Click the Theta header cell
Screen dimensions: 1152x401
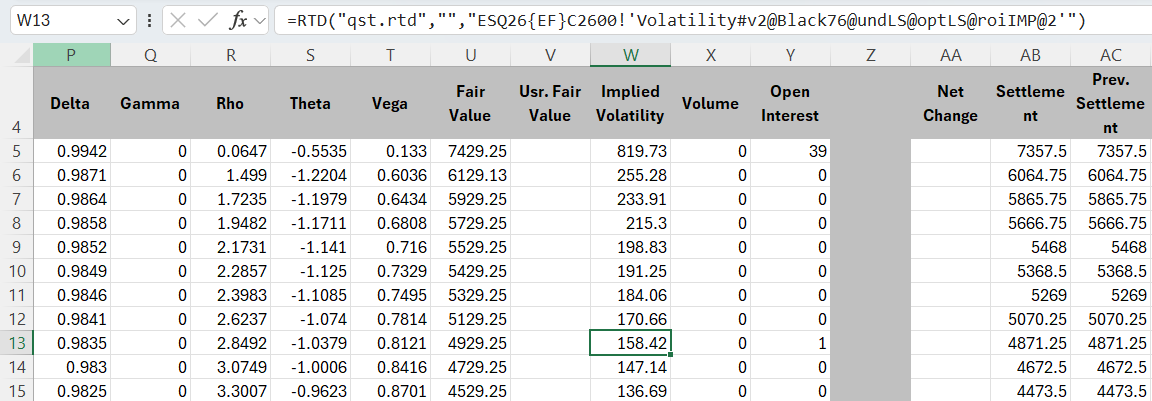(x=310, y=104)
